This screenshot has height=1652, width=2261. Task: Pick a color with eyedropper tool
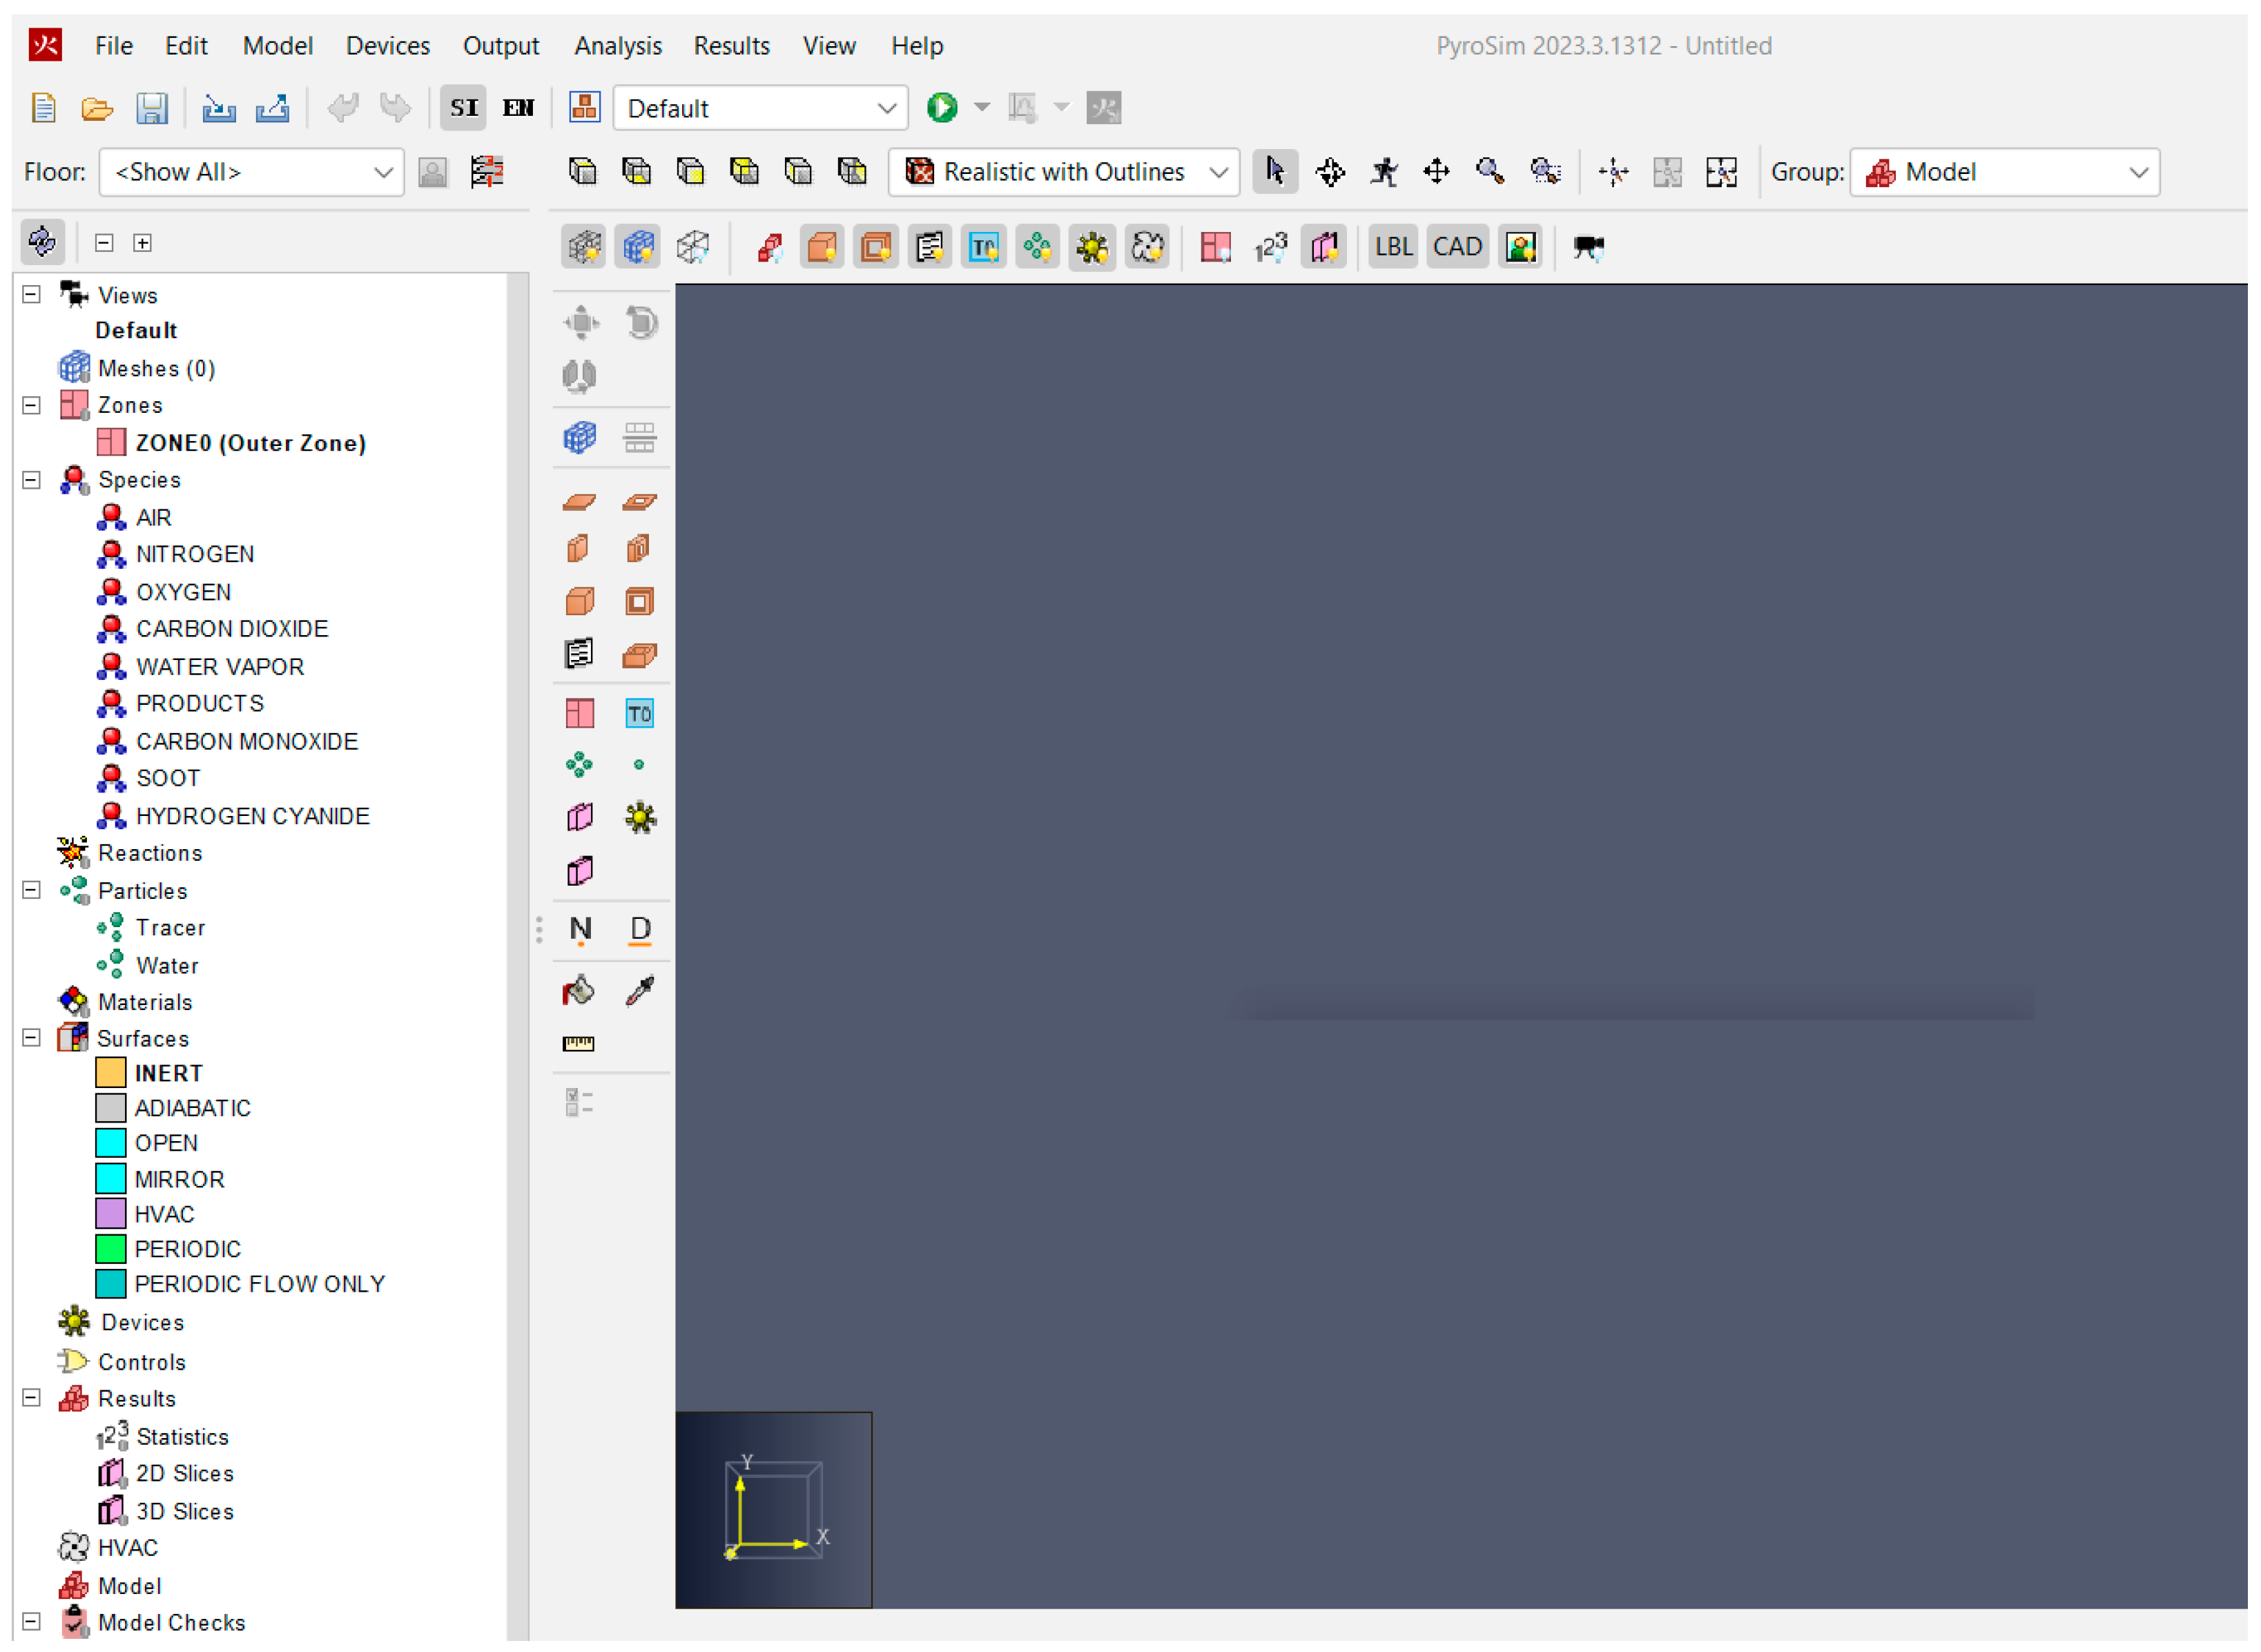coord(640,991)
